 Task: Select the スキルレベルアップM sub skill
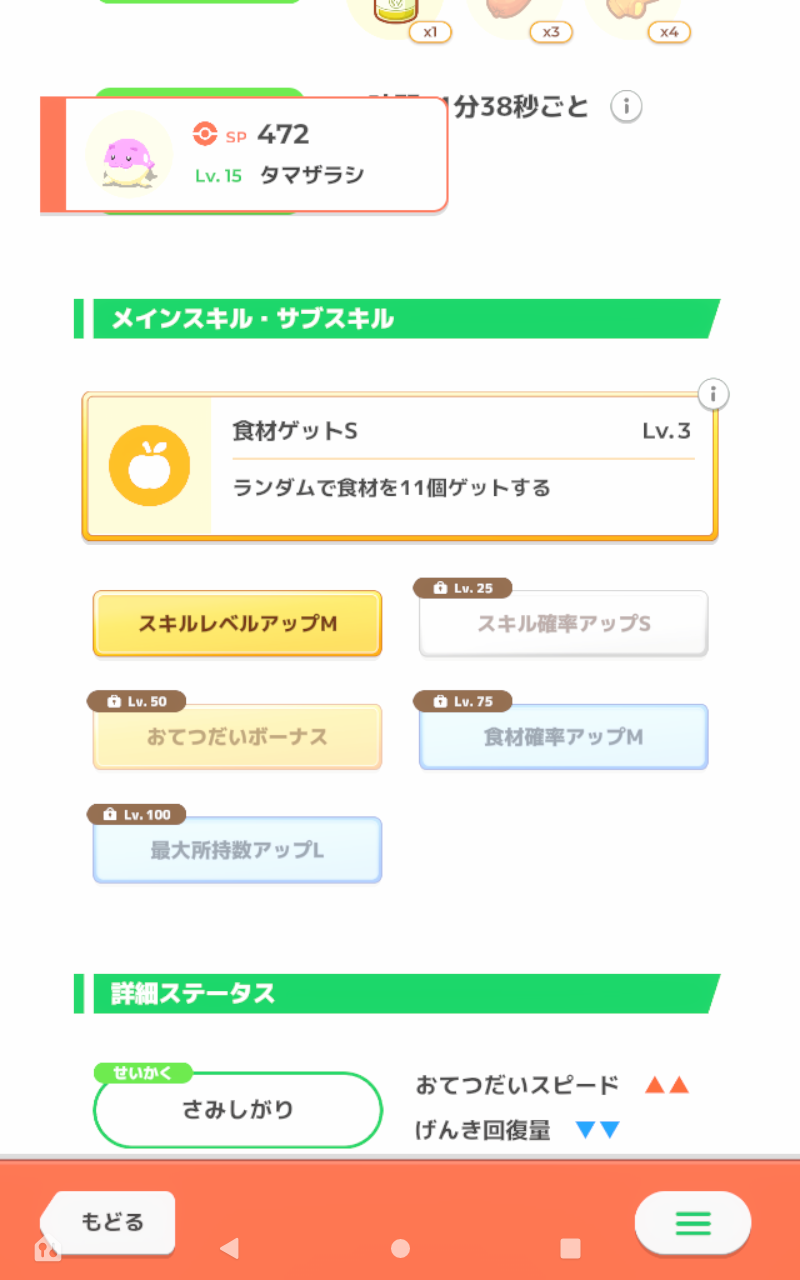237,624
